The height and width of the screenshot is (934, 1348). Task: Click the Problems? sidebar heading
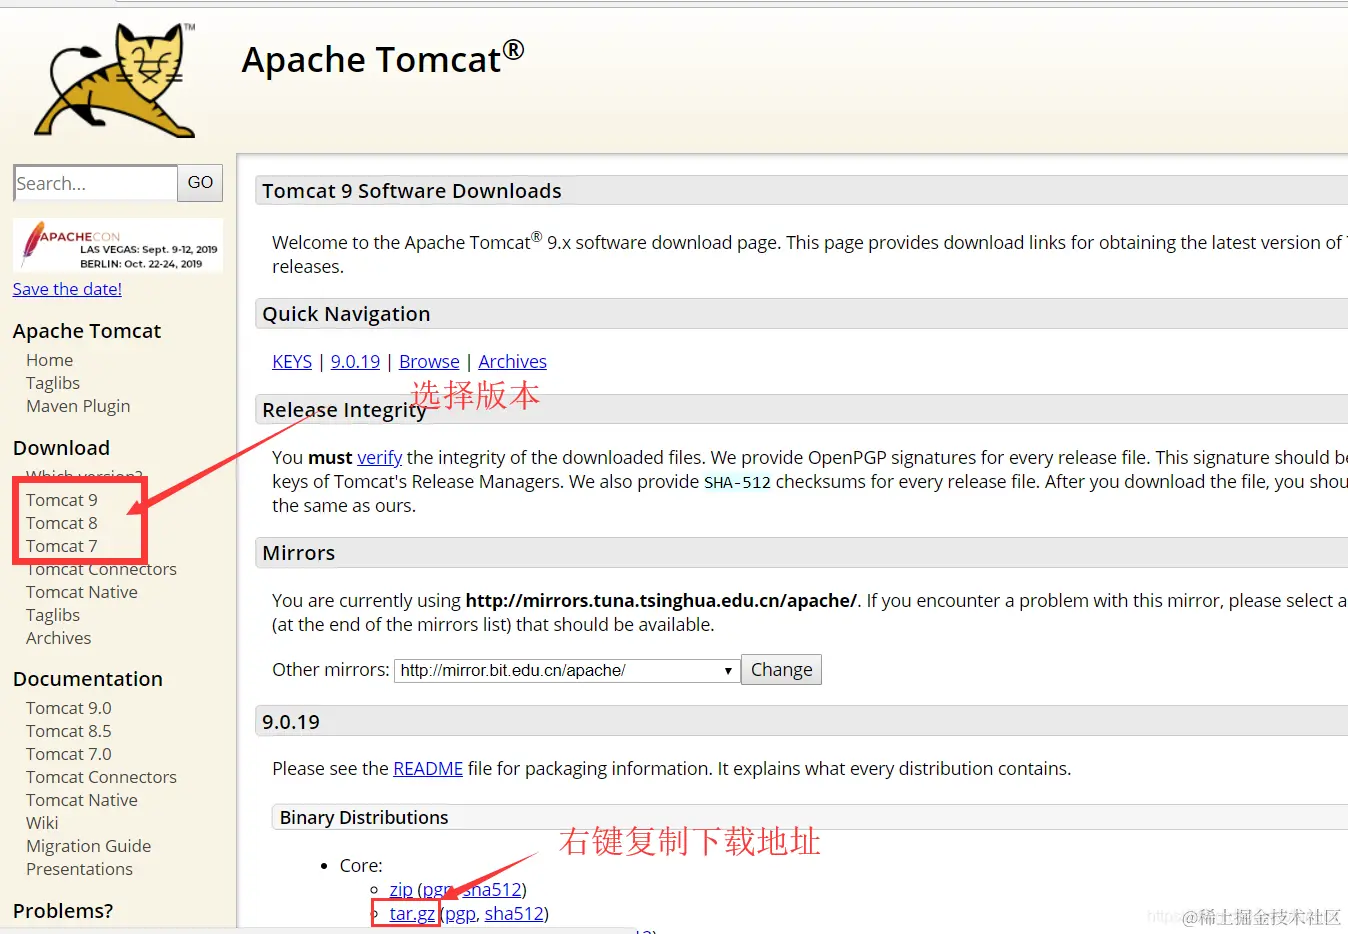63,911
